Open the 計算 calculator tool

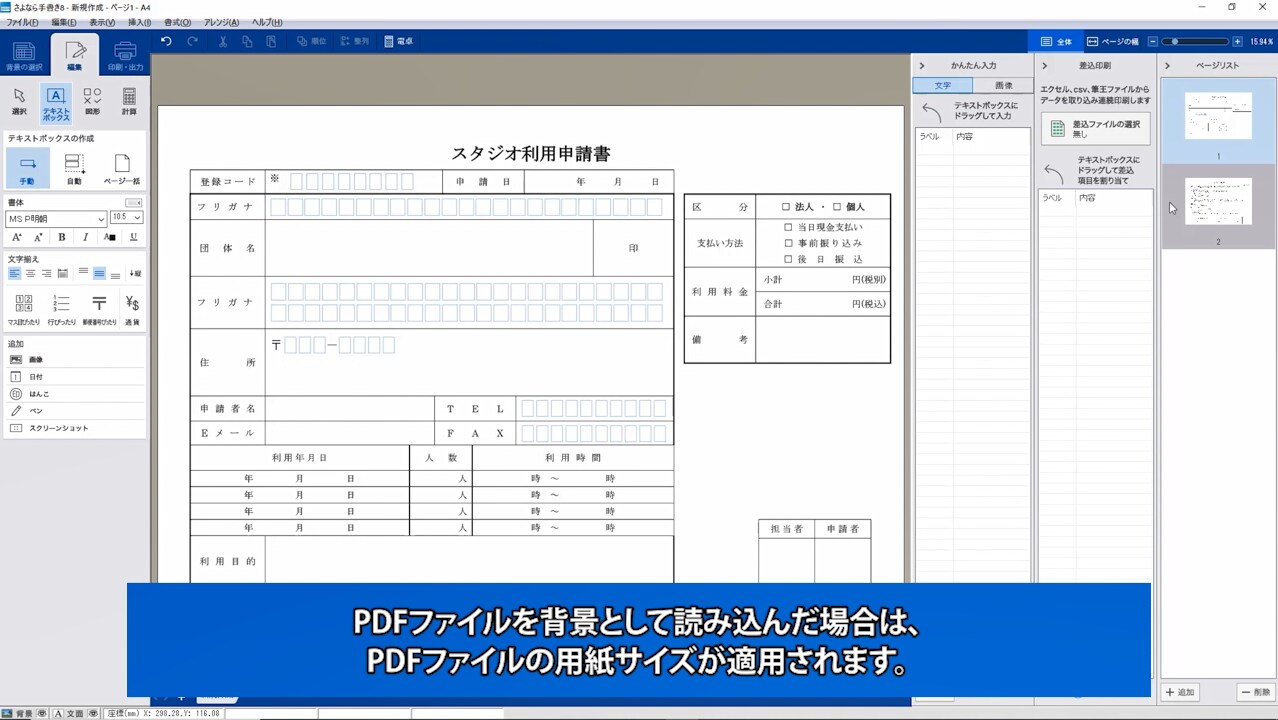click(129, 102)
